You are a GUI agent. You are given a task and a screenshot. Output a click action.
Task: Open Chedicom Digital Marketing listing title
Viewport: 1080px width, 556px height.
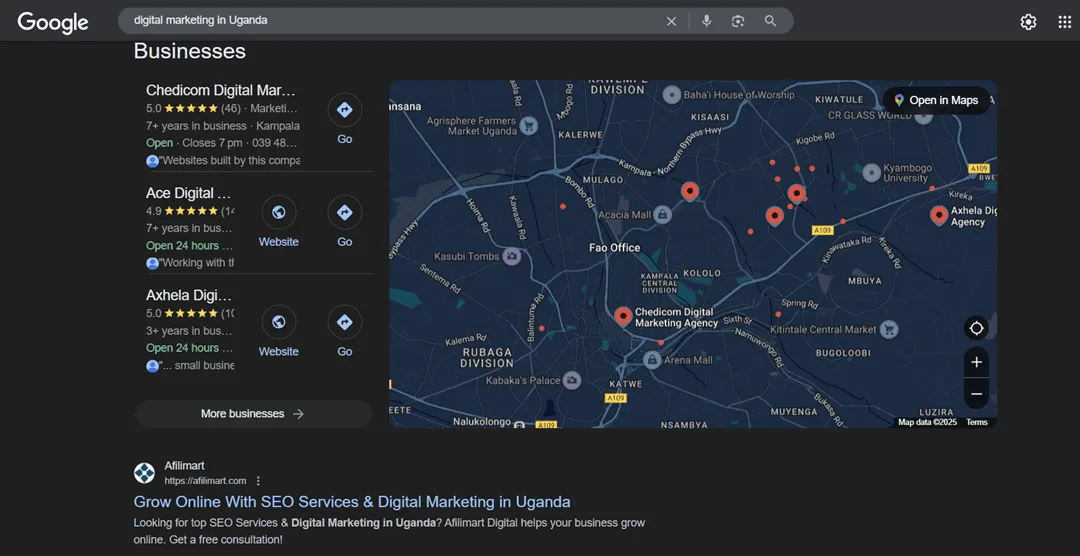point(220,90)
